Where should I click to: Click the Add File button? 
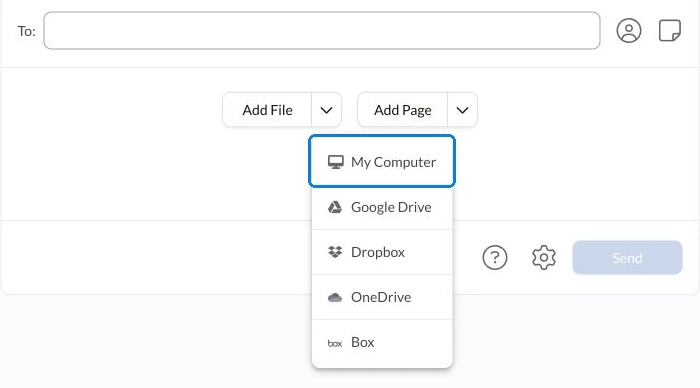pyautogui.click(x=267, y=110)
